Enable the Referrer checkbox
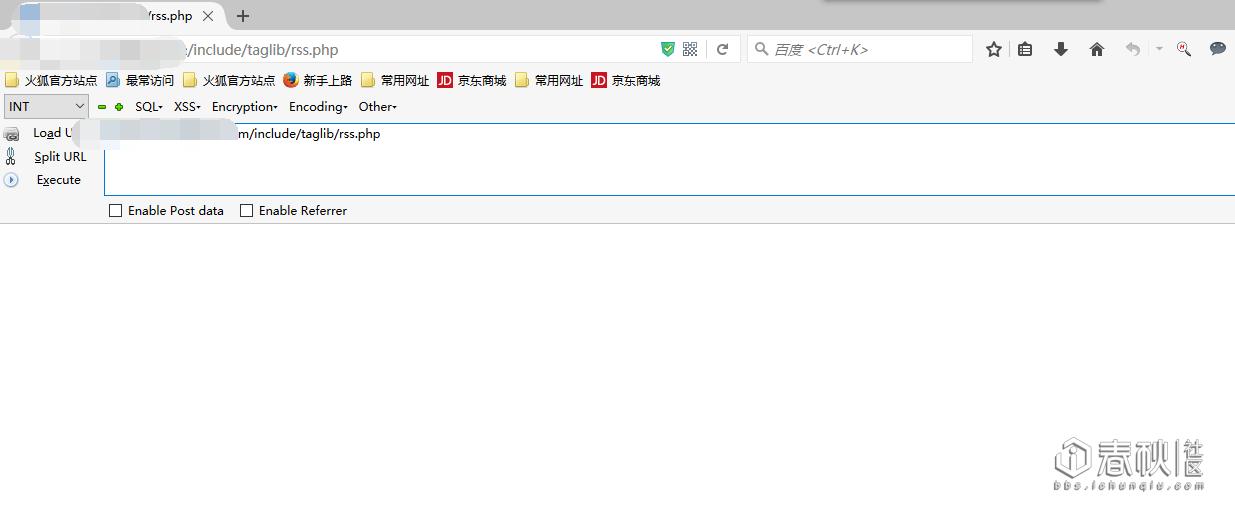1235x518 pixels. click(x=246, y=210)
